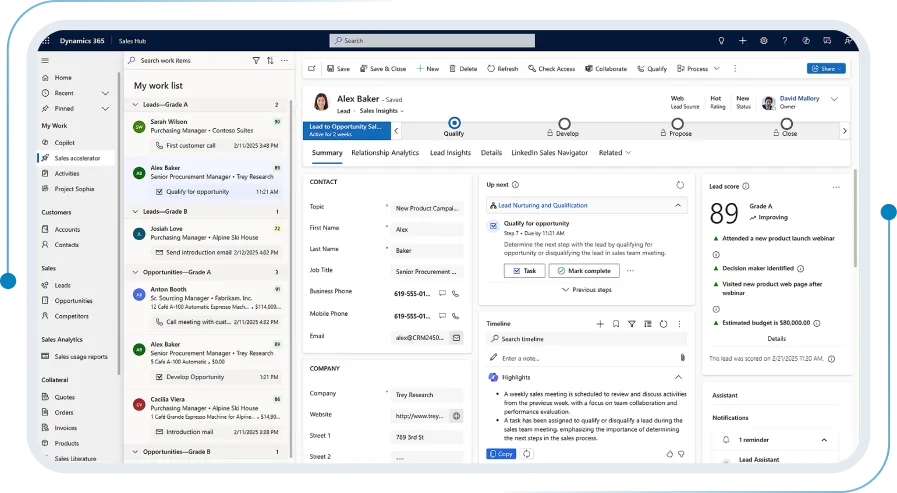The image size is (897, 493).
Task: Collapse the Highlights section
Action: click(x=678, y=377)
